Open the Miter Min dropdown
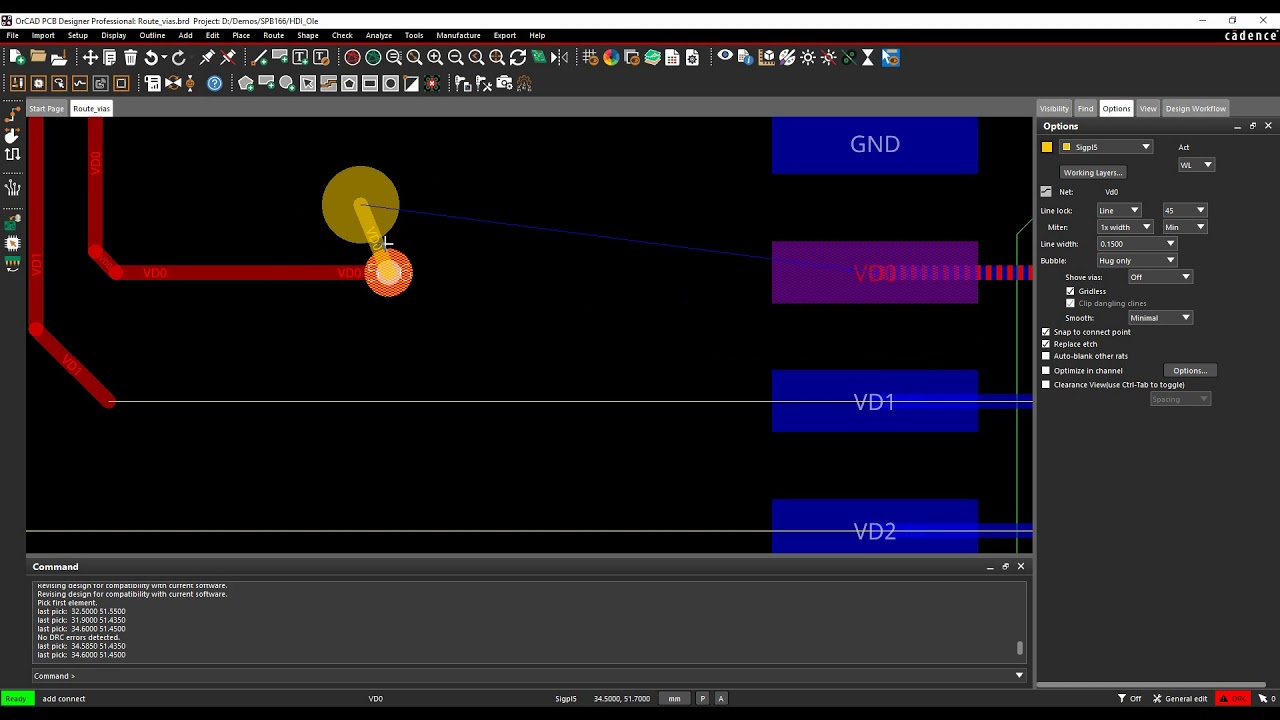 point(1184,227)
